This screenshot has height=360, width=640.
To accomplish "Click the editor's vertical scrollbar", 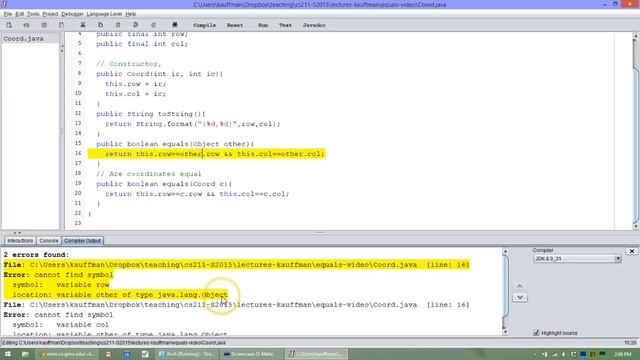I will [635, 131].
